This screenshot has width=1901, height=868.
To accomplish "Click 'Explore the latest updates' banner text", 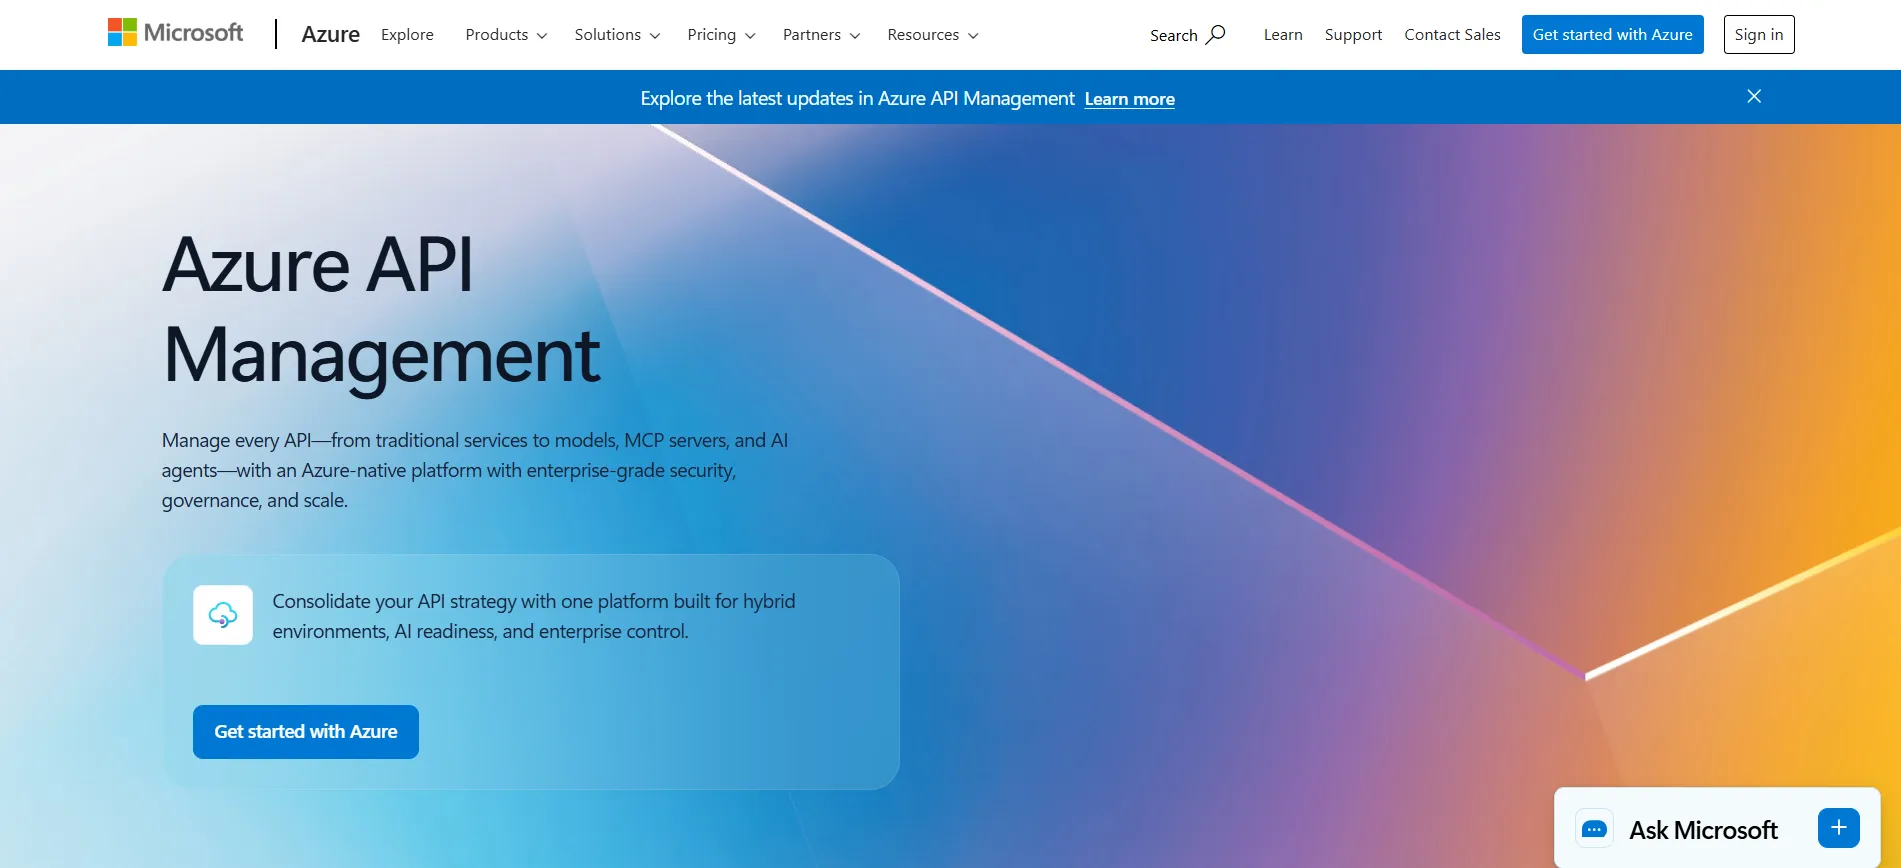I will [857, 98].
